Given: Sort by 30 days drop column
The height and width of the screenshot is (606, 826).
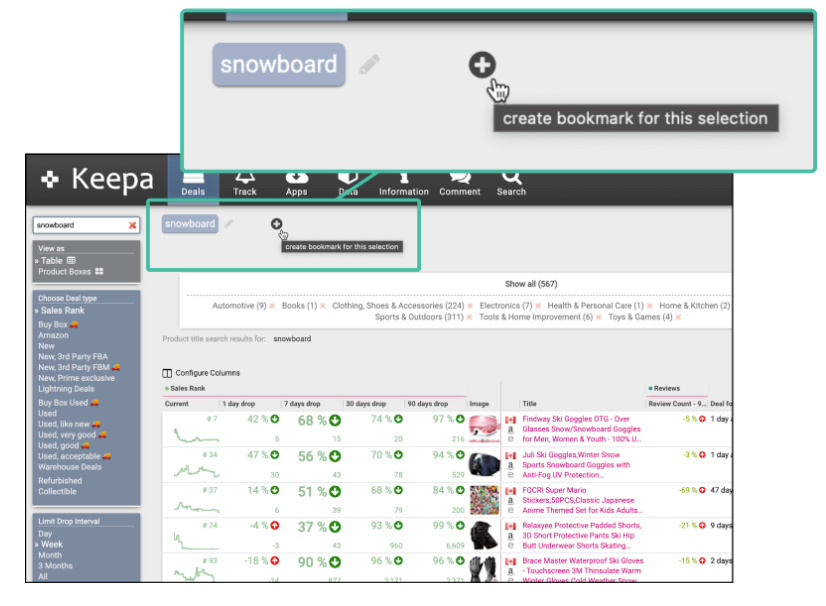Looking at the screenshot, I should point(366,404).
